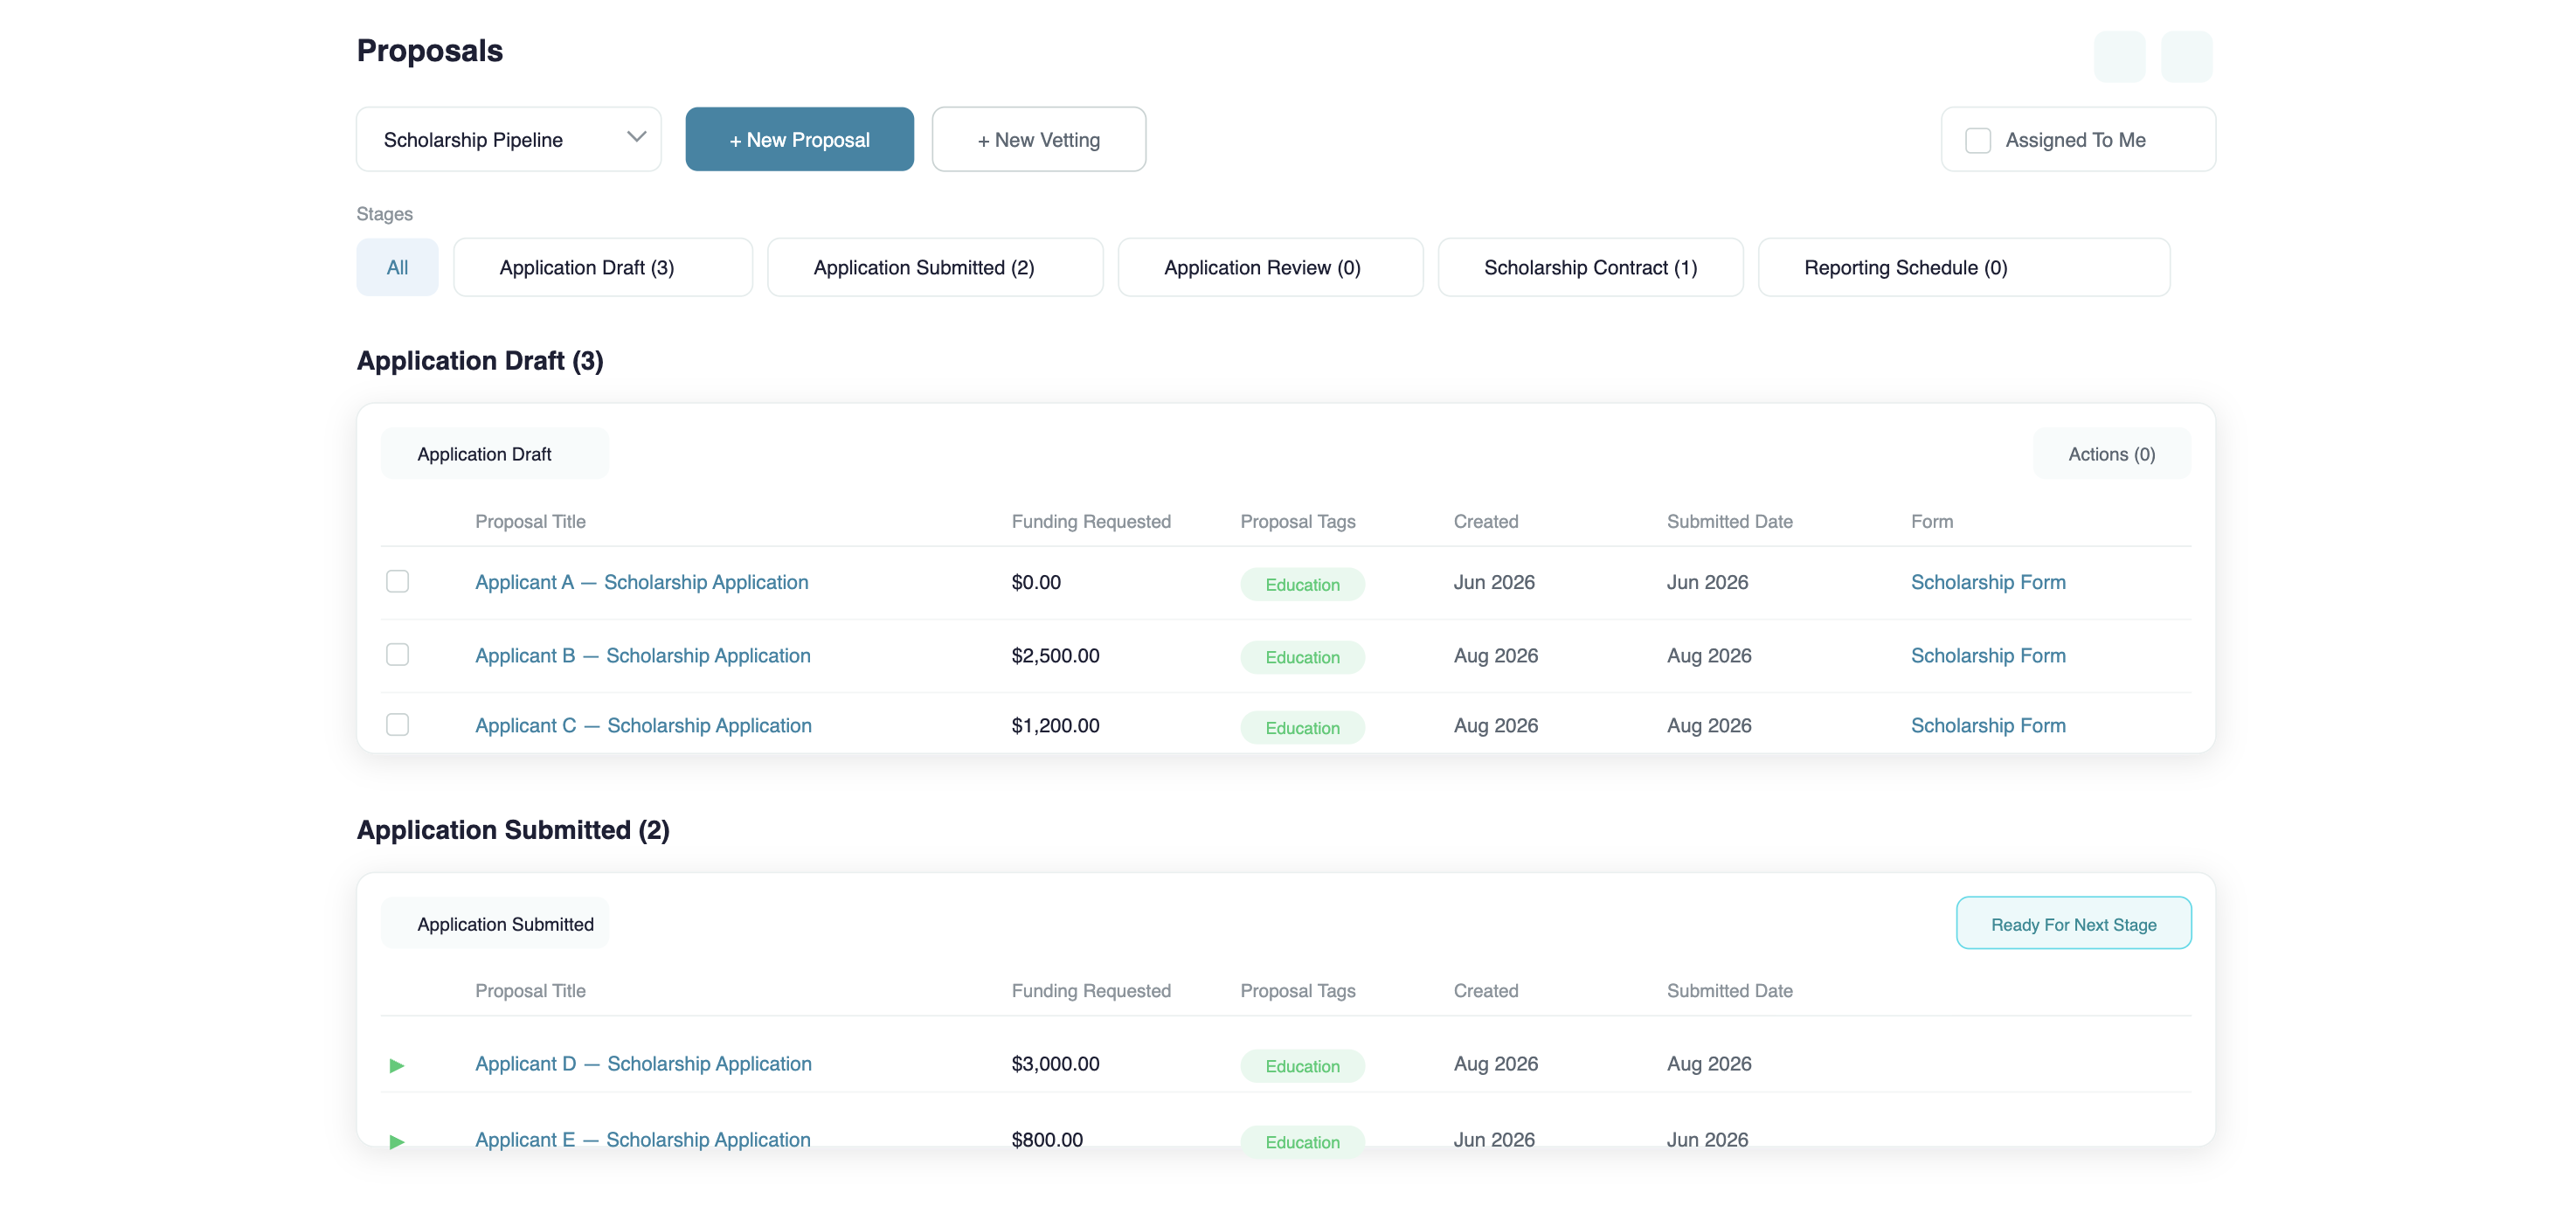The width and height of the screenshot is (2576, 1213).
Task: Click the Proposal Tags header in Draft table
Action: (1298, 521)
